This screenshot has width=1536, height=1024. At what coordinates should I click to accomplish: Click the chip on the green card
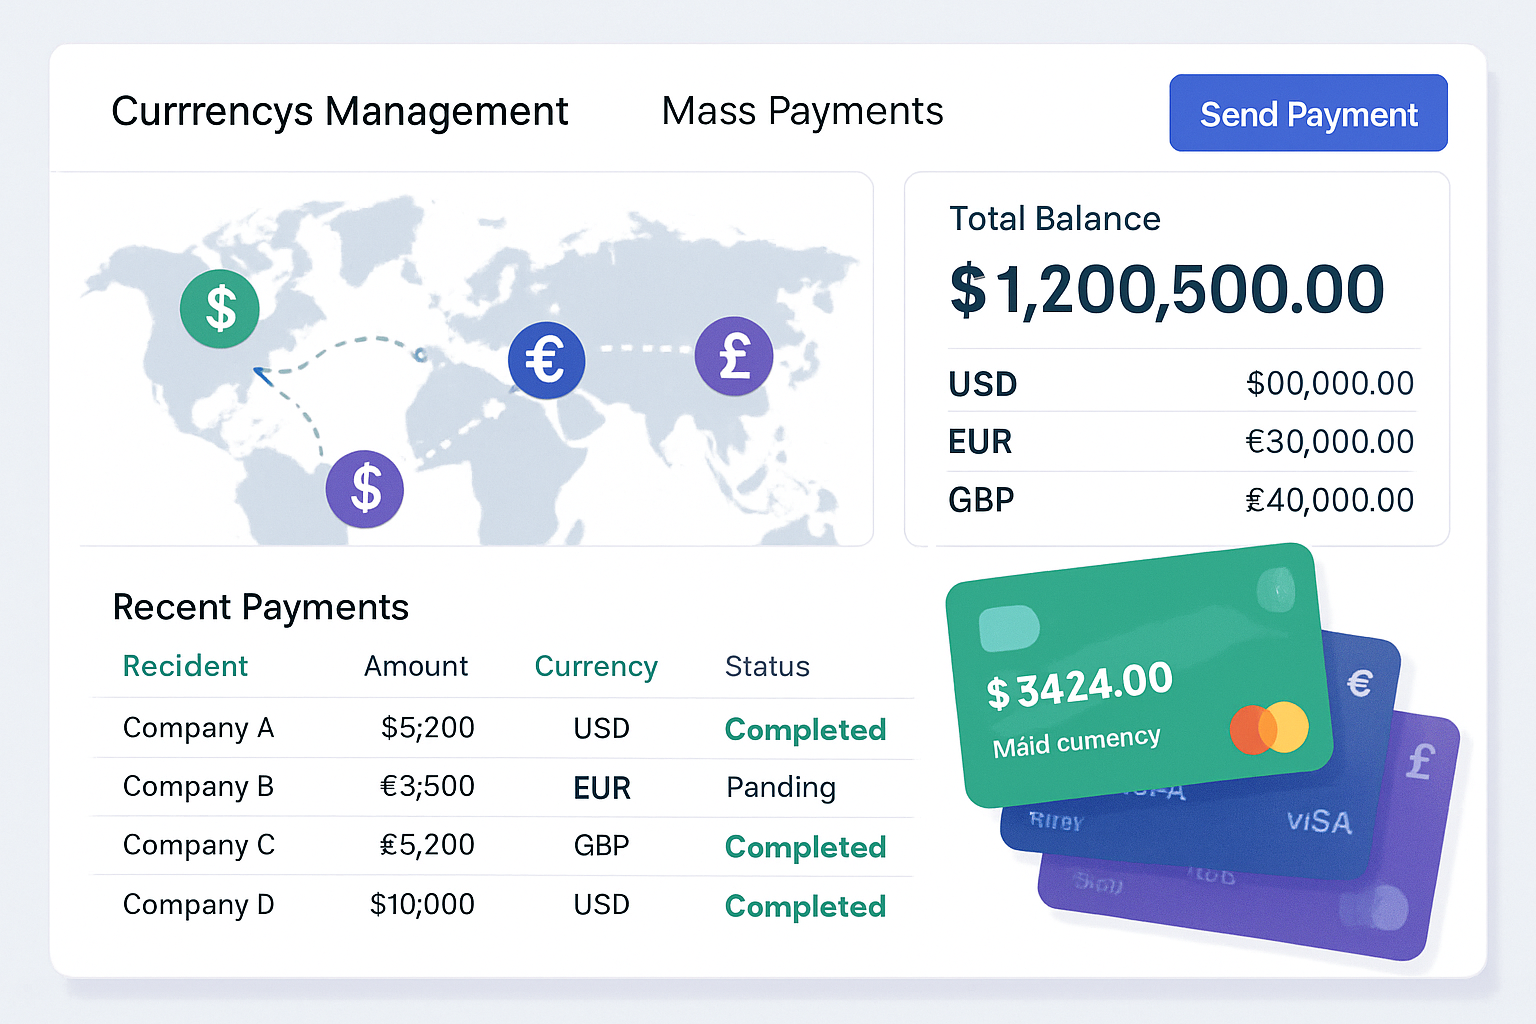(1009, 628)
